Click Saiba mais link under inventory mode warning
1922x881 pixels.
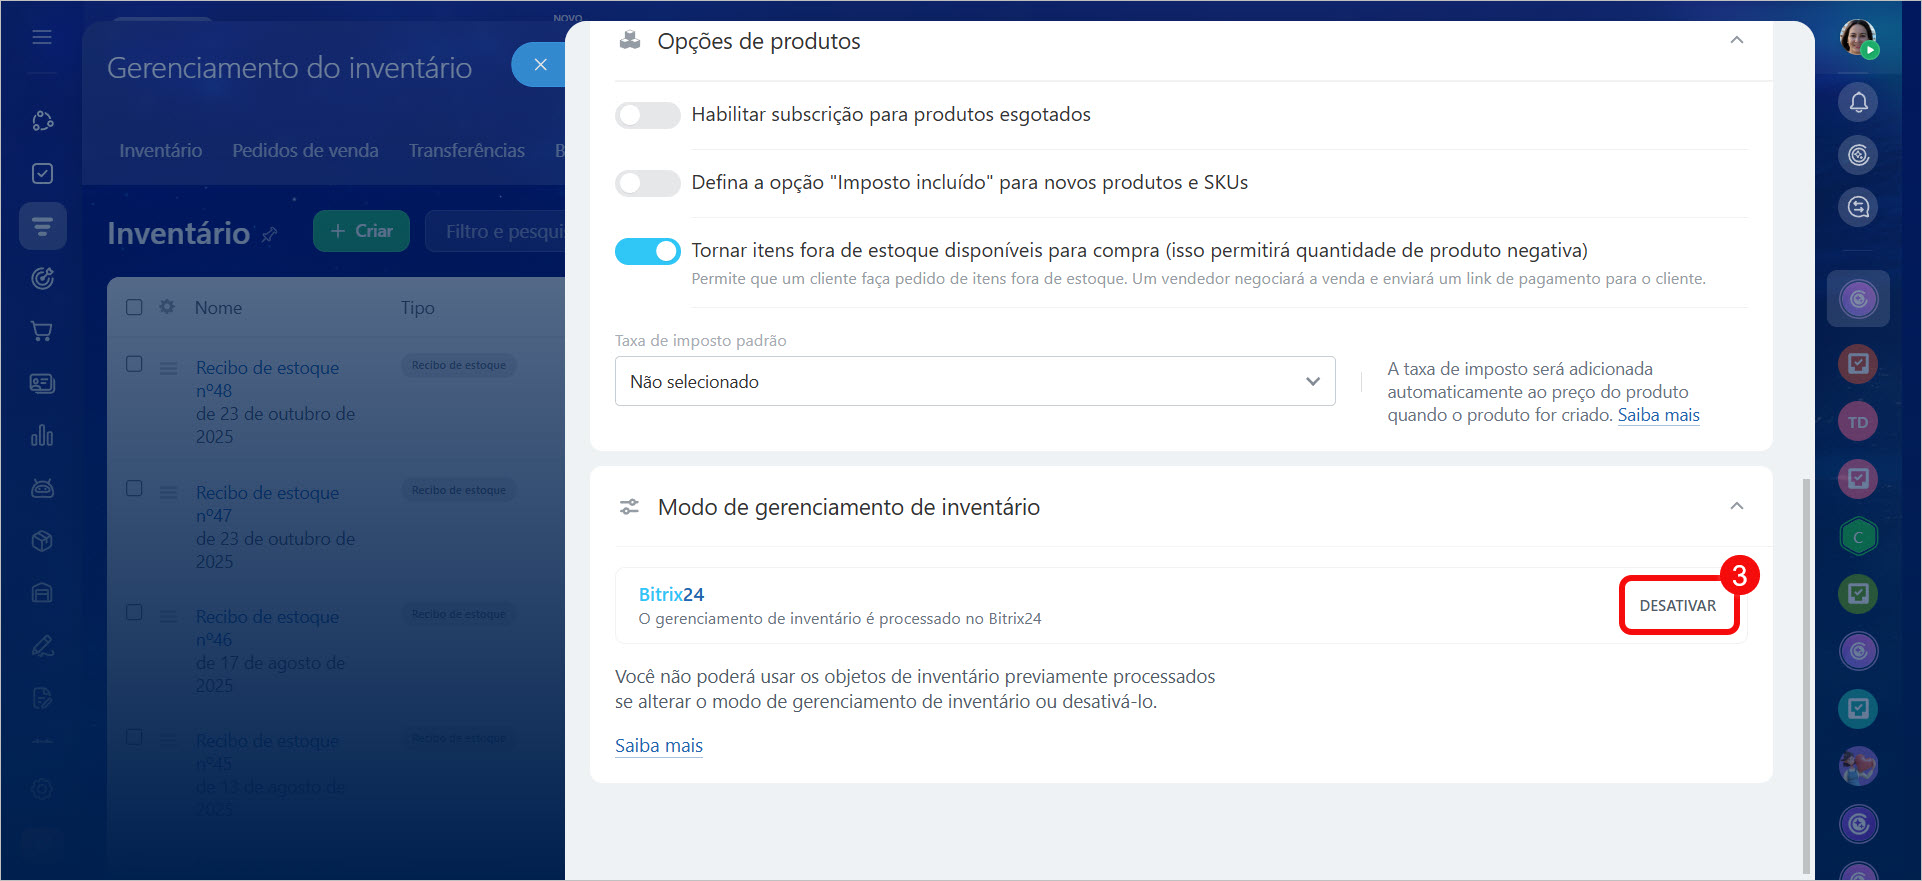click(658, 745)
